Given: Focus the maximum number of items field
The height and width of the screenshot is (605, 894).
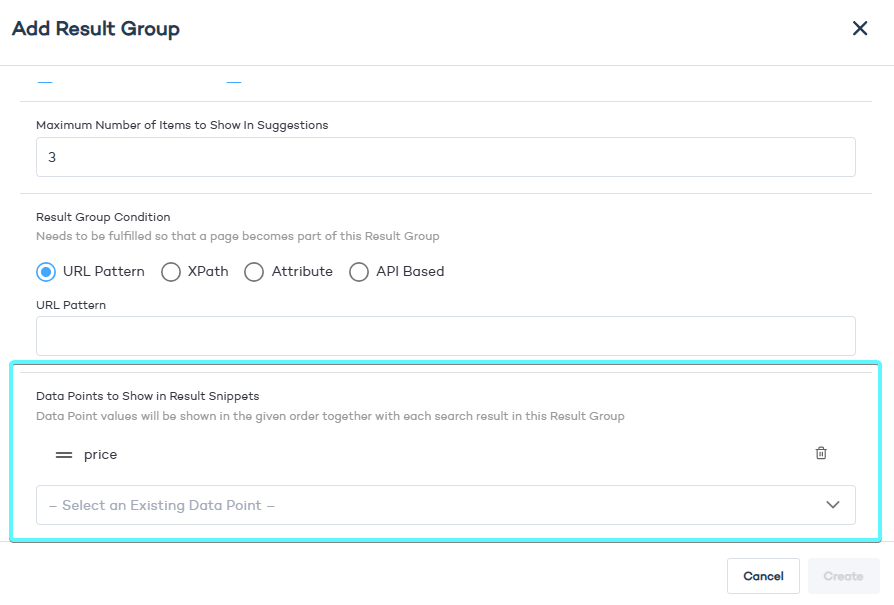Looking at the screenshot, I should [445, 157].
